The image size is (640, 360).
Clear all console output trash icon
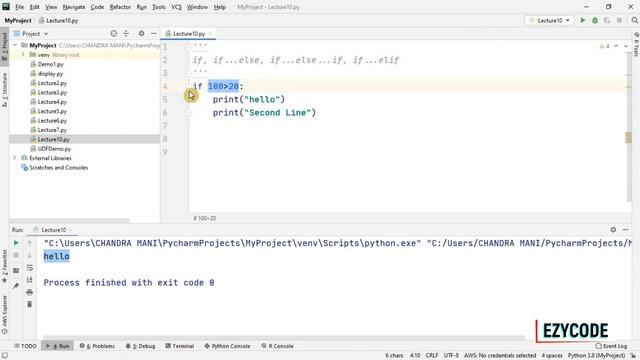click(29, 304)
